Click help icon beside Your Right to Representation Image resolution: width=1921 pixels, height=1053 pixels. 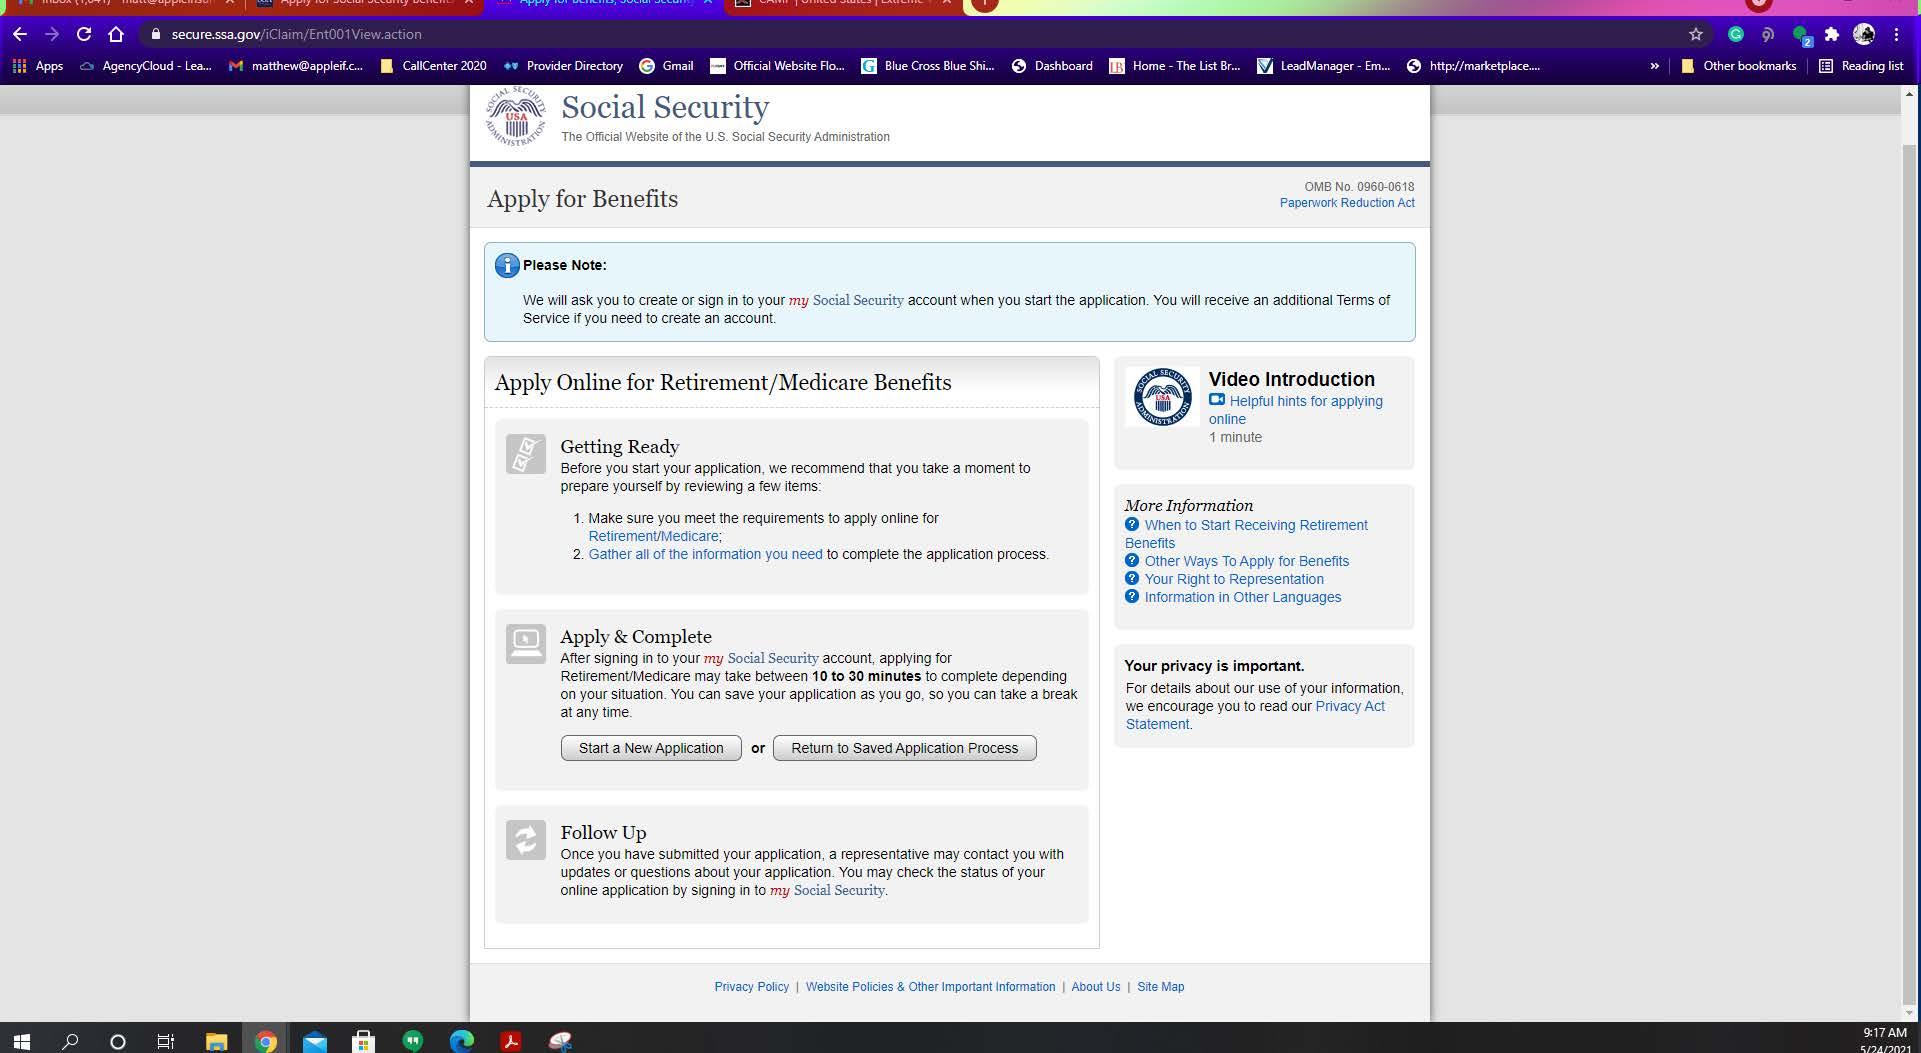(x=1132, y=578)
